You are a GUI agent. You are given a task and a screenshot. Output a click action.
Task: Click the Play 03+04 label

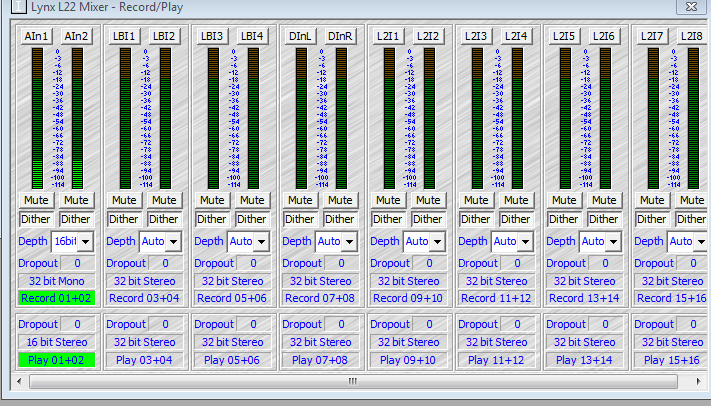145,360
